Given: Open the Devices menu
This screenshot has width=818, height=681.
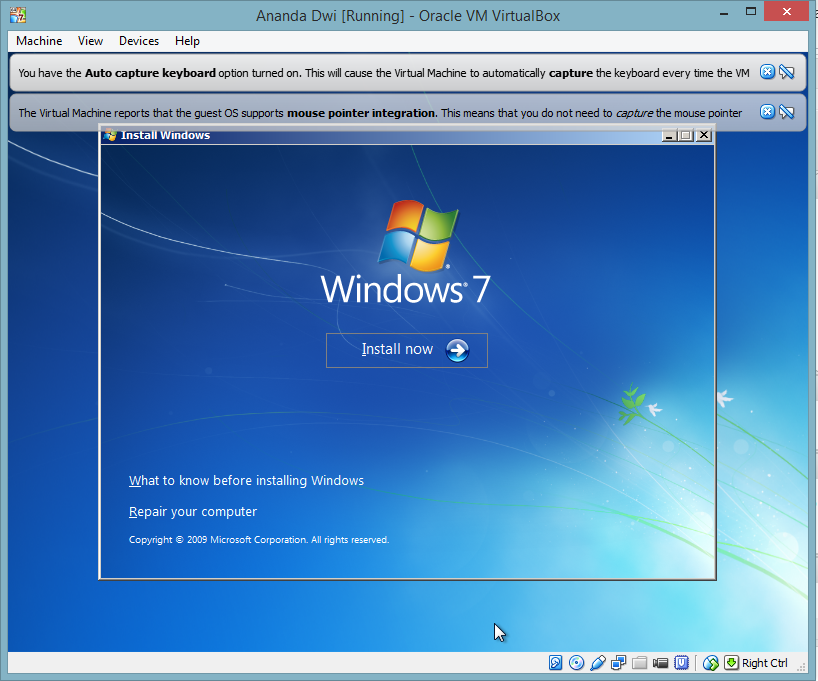Looking at the screenshot, I should pyautogui.click(x=139, y=41).
